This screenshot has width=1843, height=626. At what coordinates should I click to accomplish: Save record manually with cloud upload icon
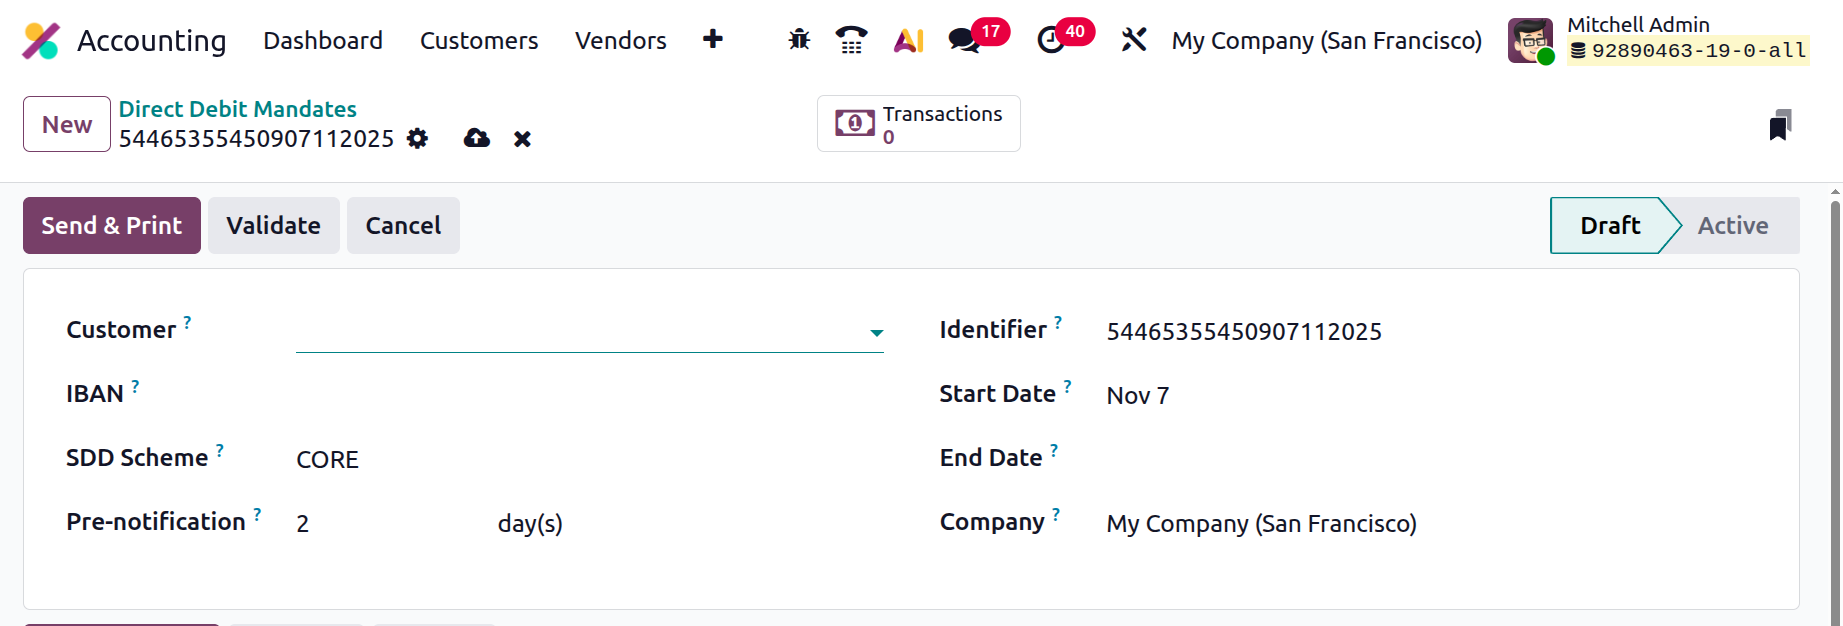click(477, 139)
